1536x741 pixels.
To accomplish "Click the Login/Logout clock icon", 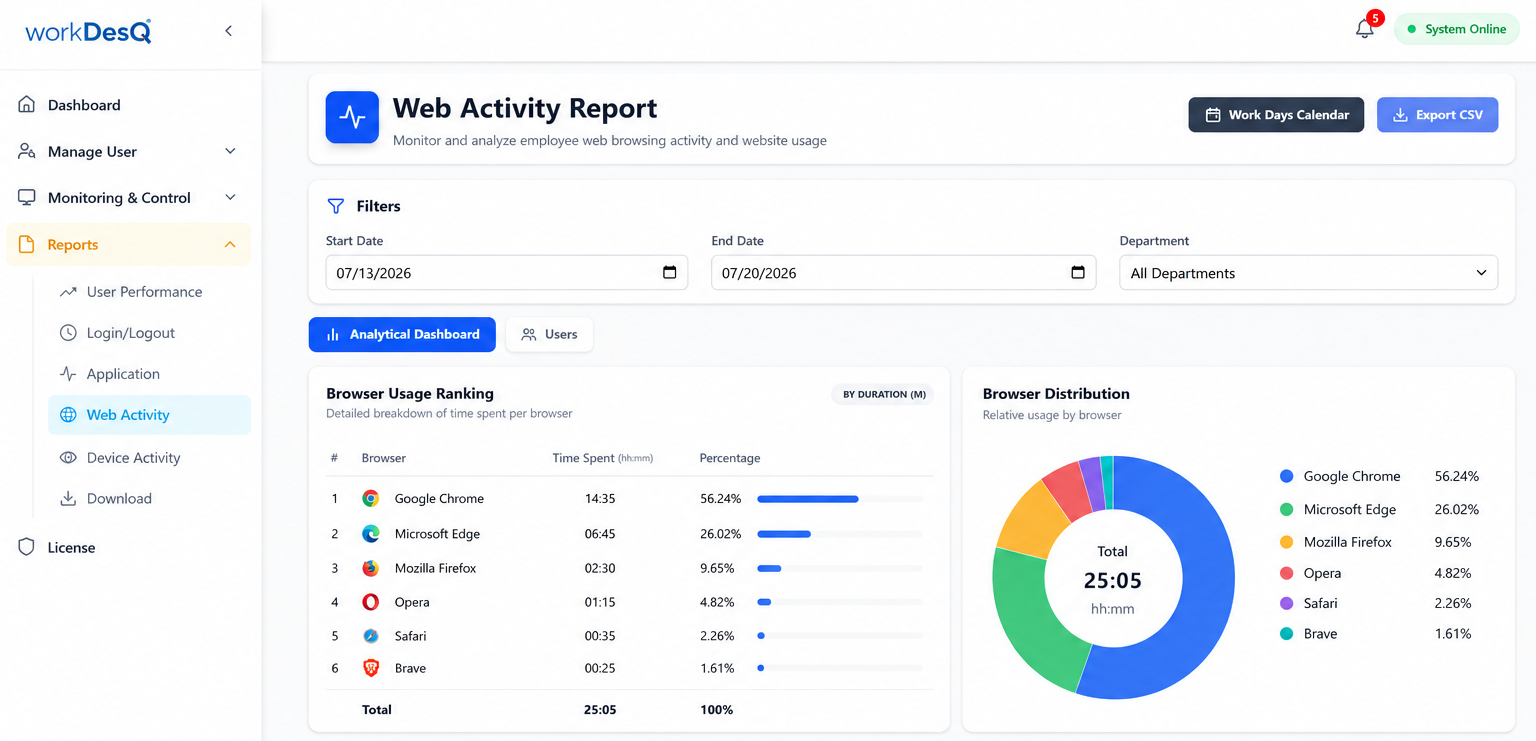I will pos(68,333).
